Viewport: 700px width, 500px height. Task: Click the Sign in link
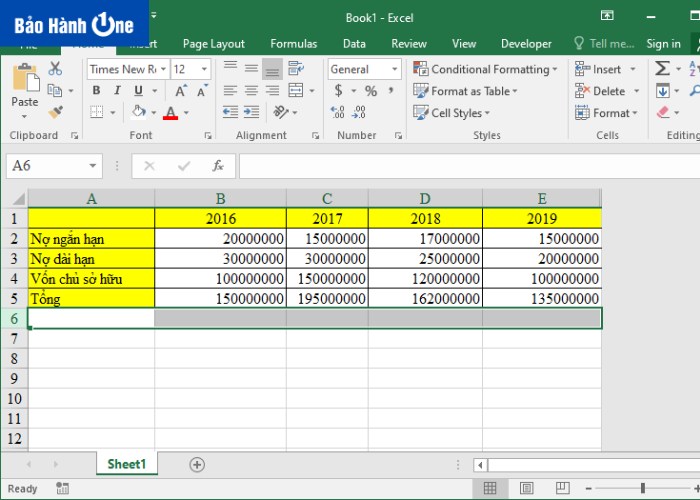[x=663, y=44]
